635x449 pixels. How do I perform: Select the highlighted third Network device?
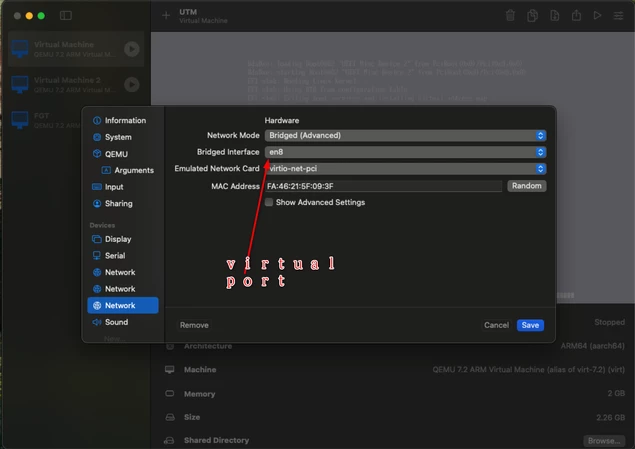(x=123, y=305)
